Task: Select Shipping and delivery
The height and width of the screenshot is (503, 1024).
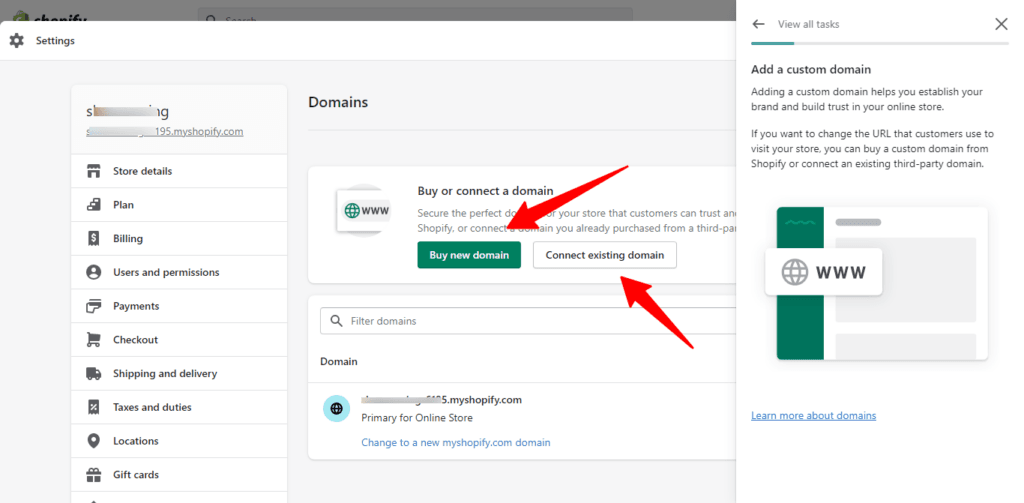Action: tap(179, 374)
